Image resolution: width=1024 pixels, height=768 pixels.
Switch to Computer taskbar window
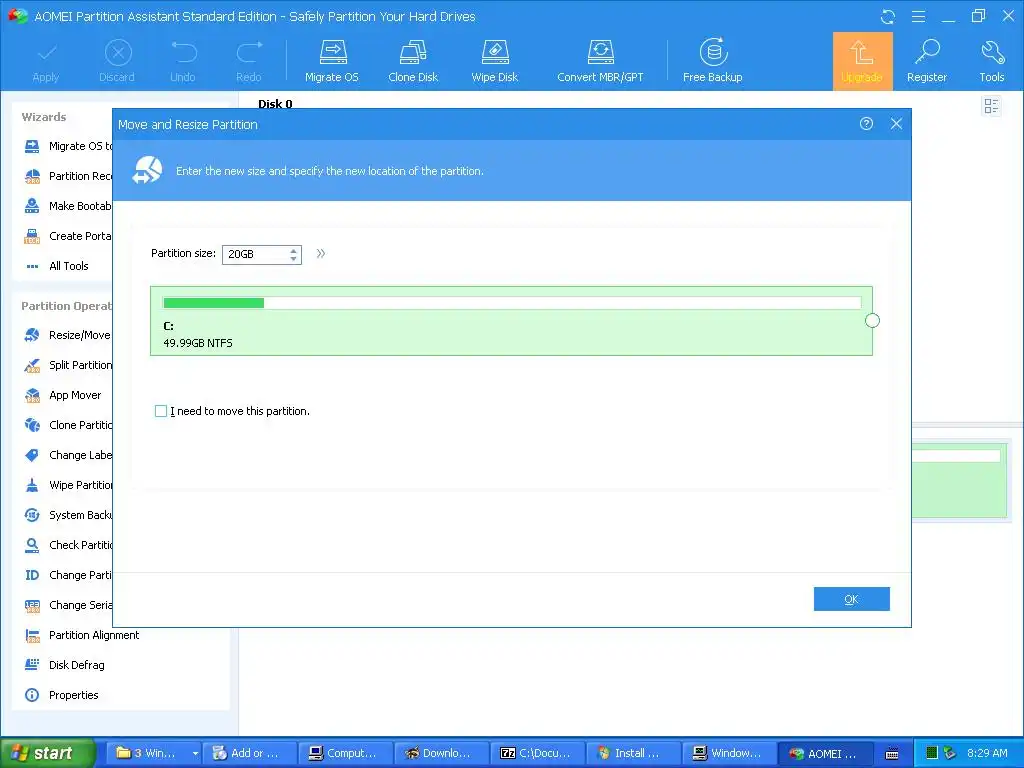coord(344,753)
